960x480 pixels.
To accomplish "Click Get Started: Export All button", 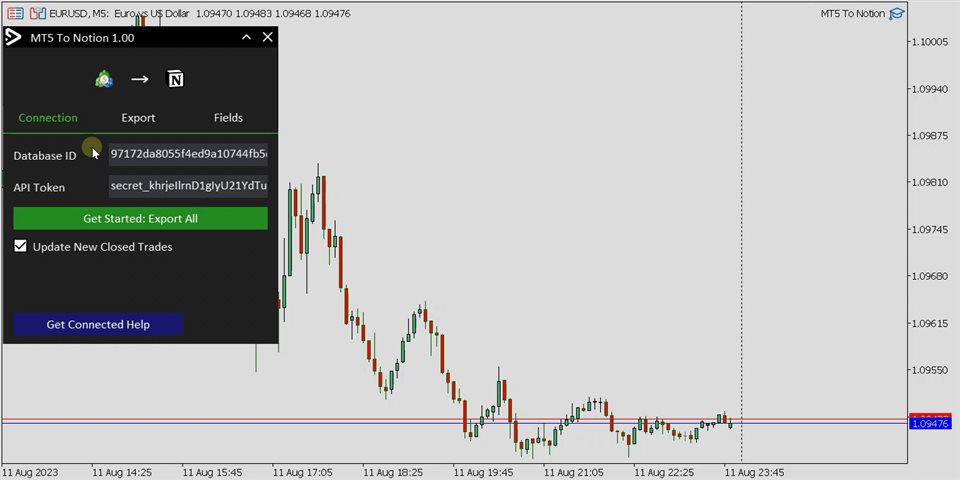I will pyautogui.click(x=140, y=219).
